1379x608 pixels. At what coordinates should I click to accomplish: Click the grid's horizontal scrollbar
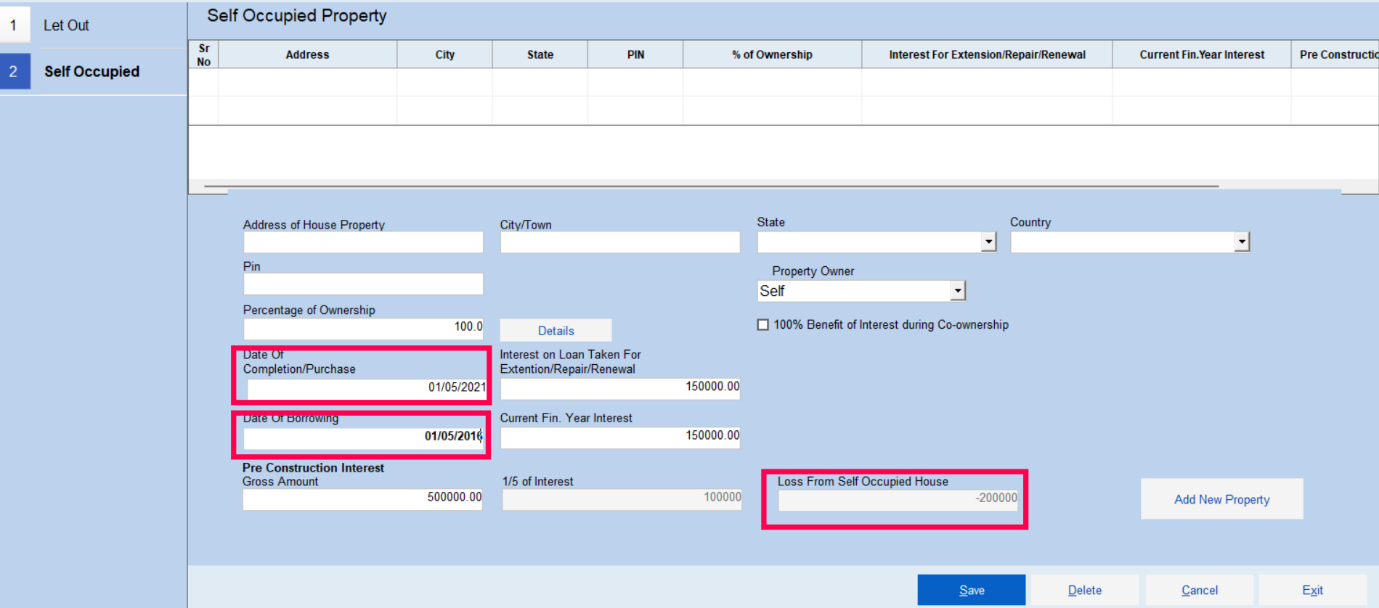pos(711,187)
